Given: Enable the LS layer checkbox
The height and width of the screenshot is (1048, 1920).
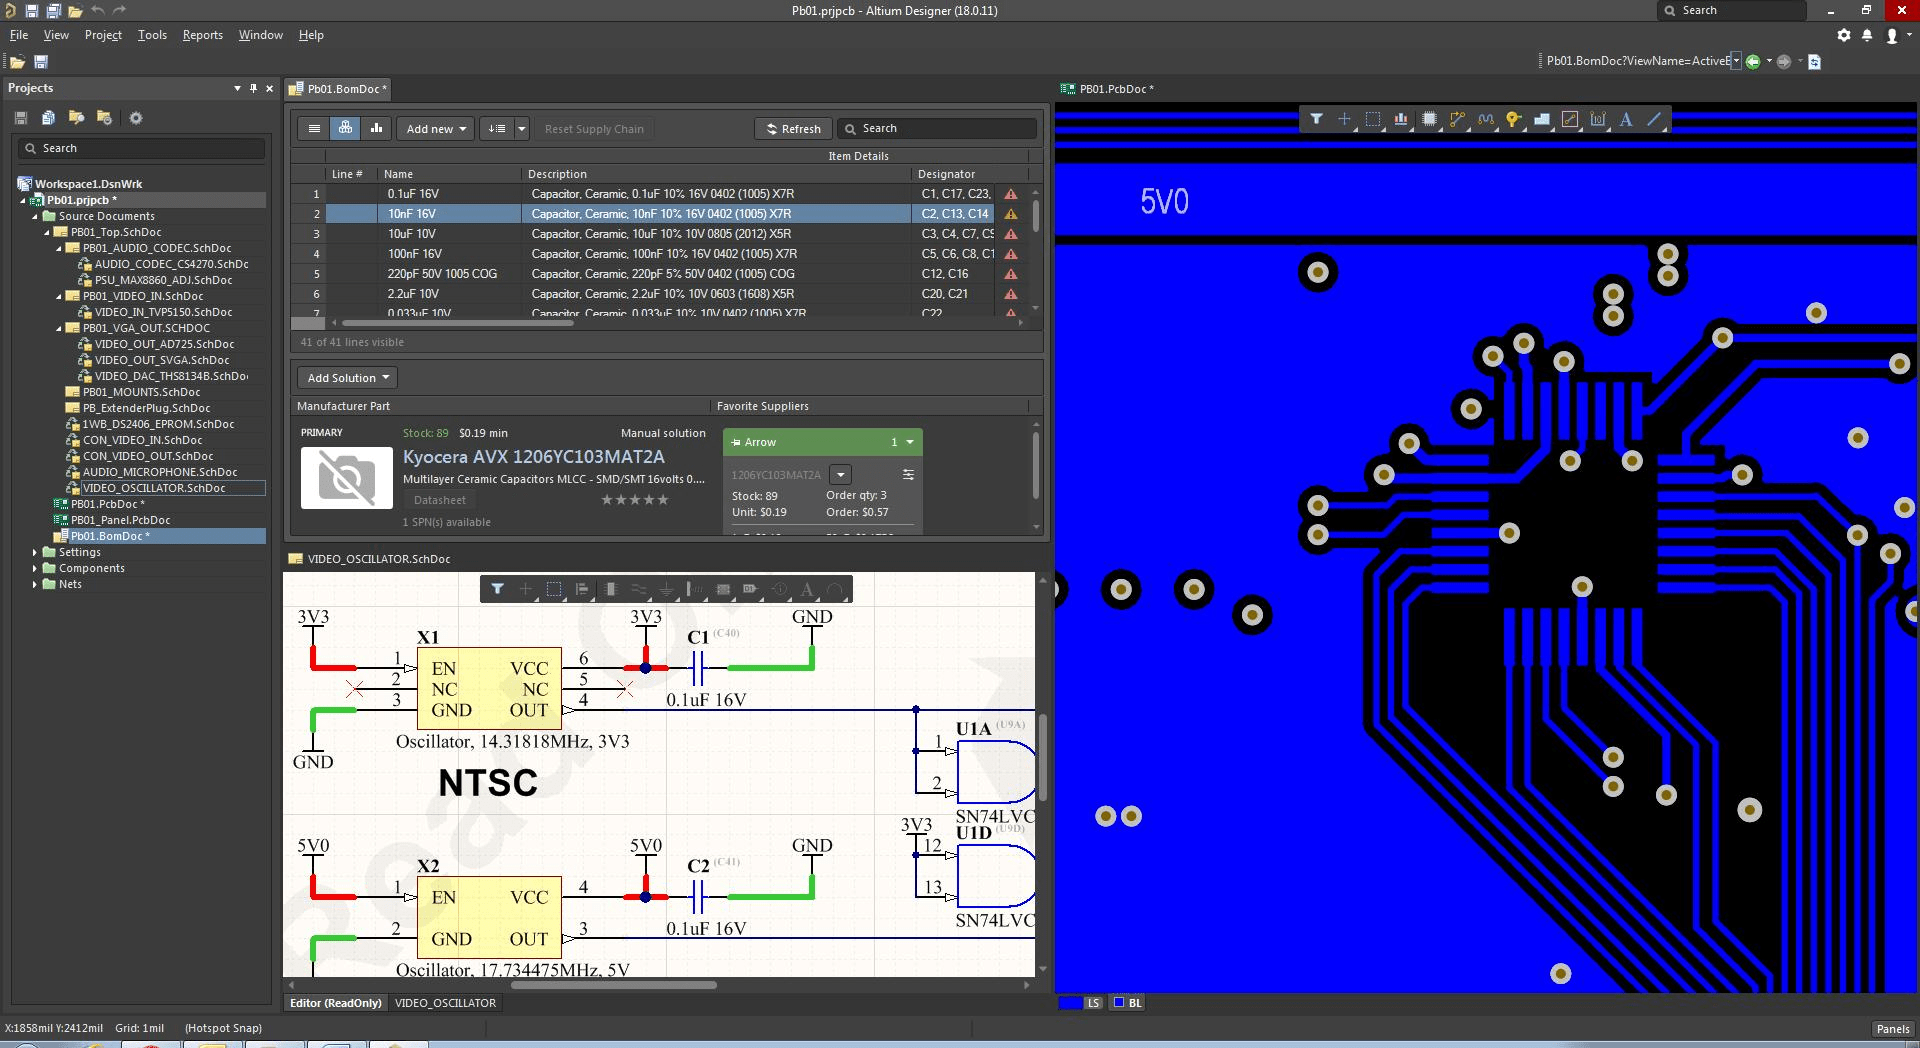Looking at the screenshot, I should click(1070, 1003).
